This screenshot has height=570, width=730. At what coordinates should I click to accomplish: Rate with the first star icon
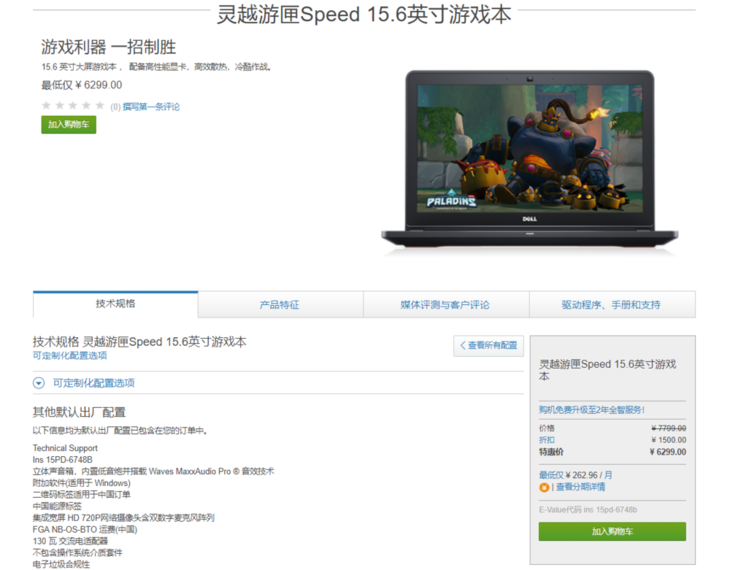(x=46, y=105)
